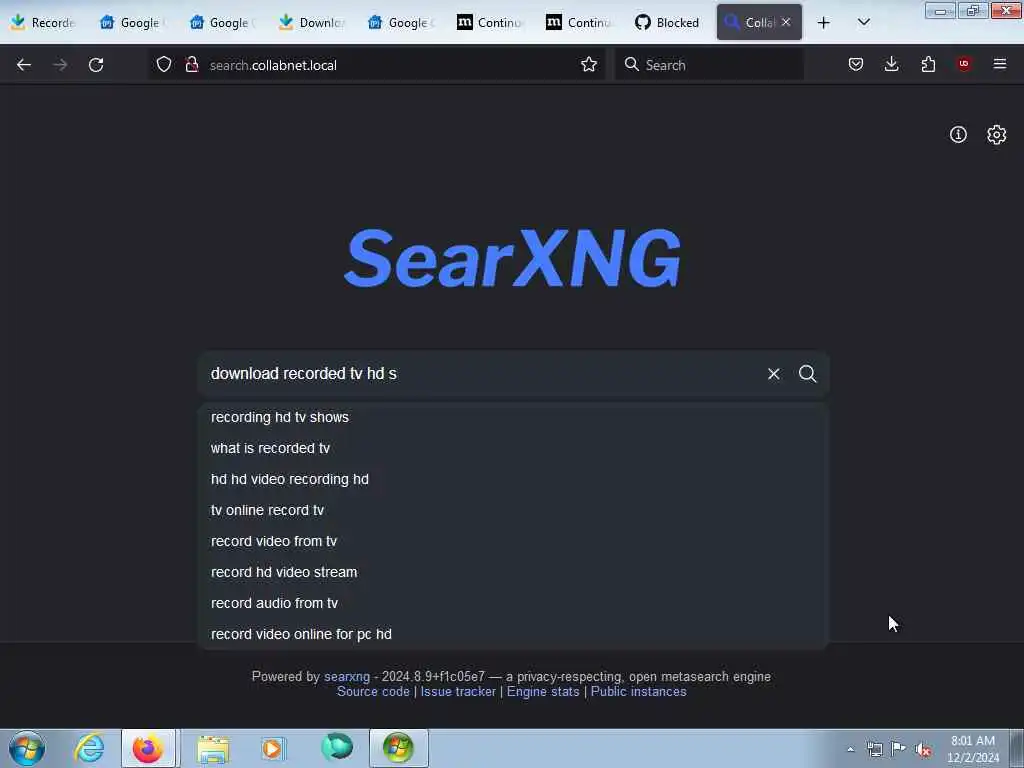The width and height of the screenshot is (1024, 768).
Task: Reload the current page
Action: tap(96, 65)
